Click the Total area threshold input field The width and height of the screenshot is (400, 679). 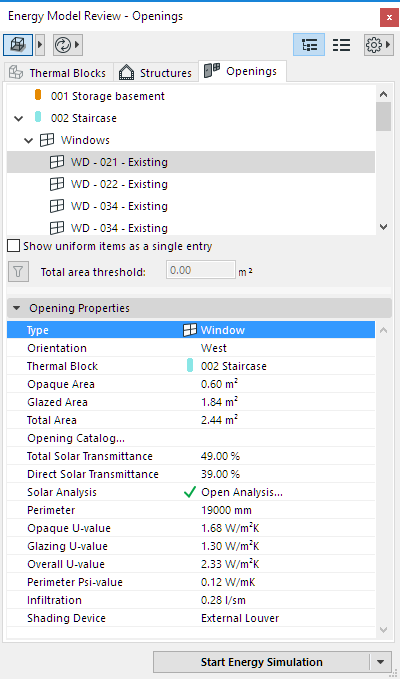pos(201,270)
